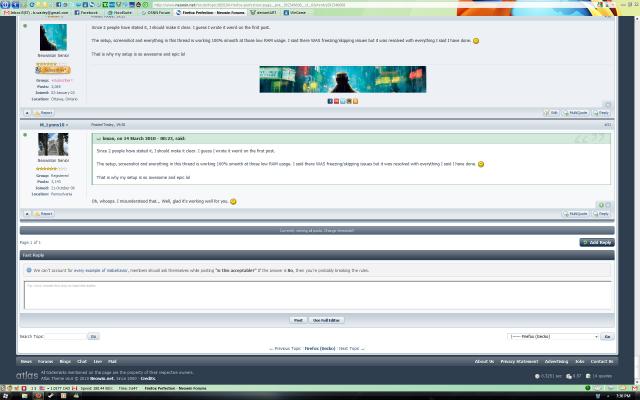Image resolution: width=640 pixels, height=400 pixels.
Task: Report the second post
Action: [x=43, y=213]
